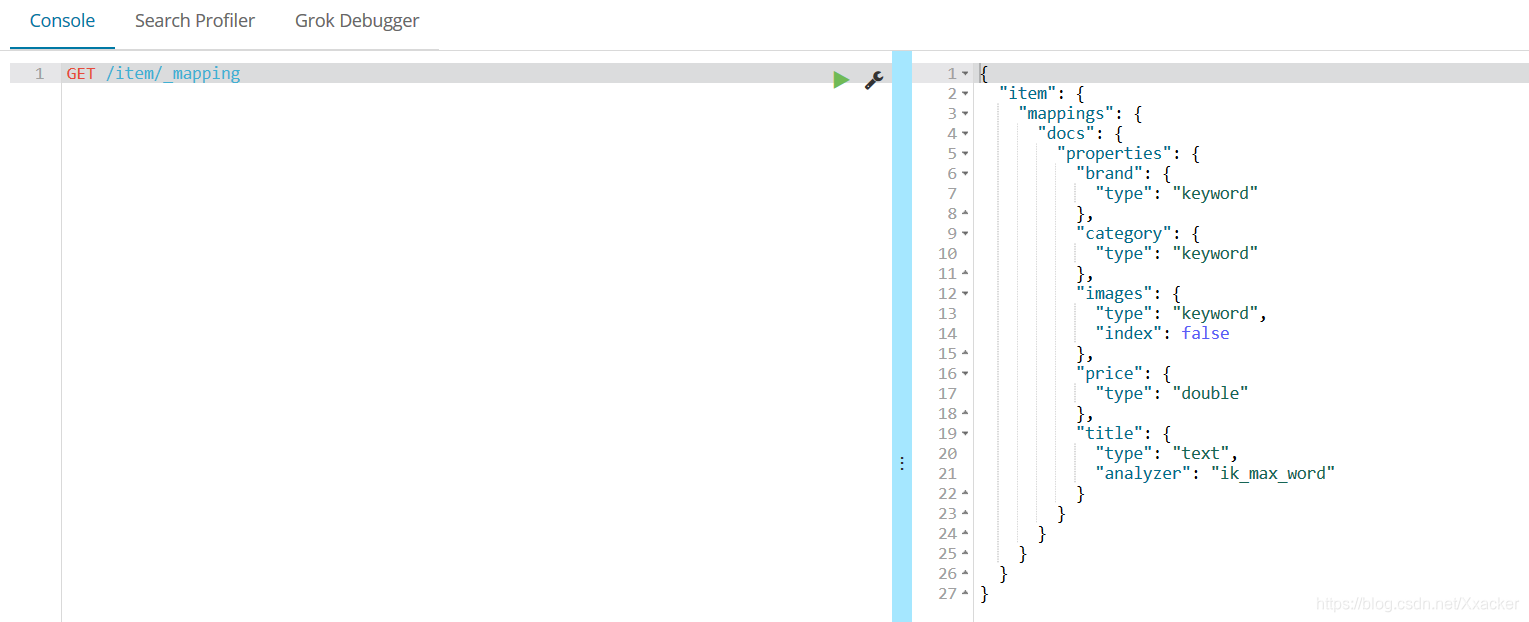The image size is (1529, 622).
Task: Click the "properties" key in the response
Action: click(x=1114, y=153)
